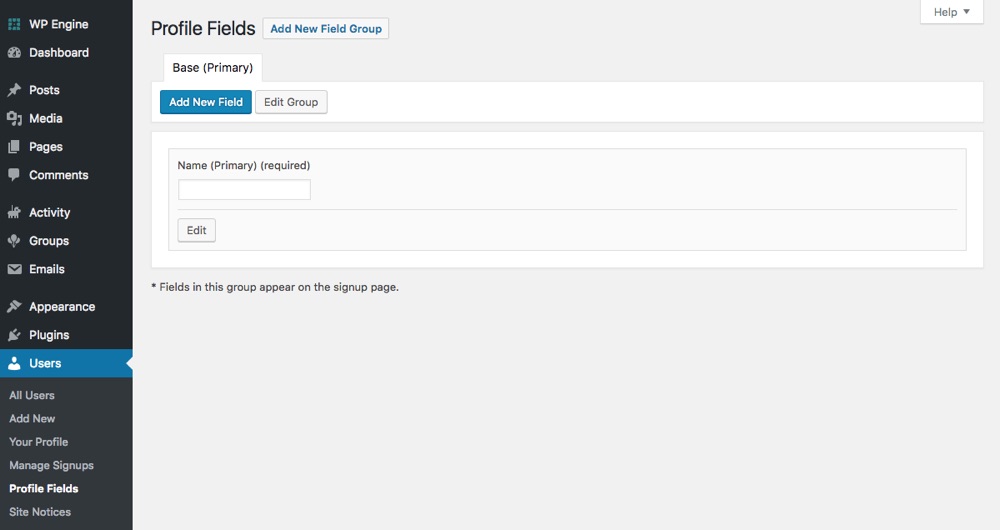Click the Pages document icon
This screenshot has width=1000, height=530.
tap(14, 147)
